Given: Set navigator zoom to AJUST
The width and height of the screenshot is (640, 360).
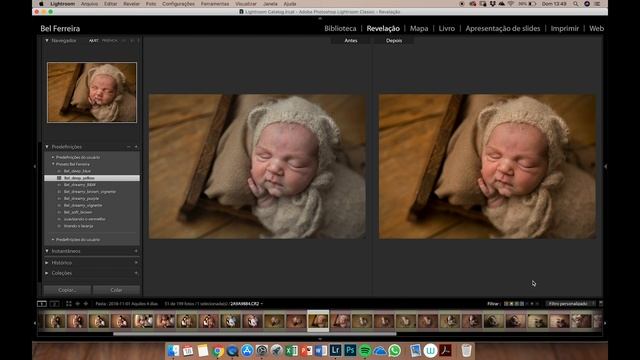Looking at the screenshot, I should point(93,40).
